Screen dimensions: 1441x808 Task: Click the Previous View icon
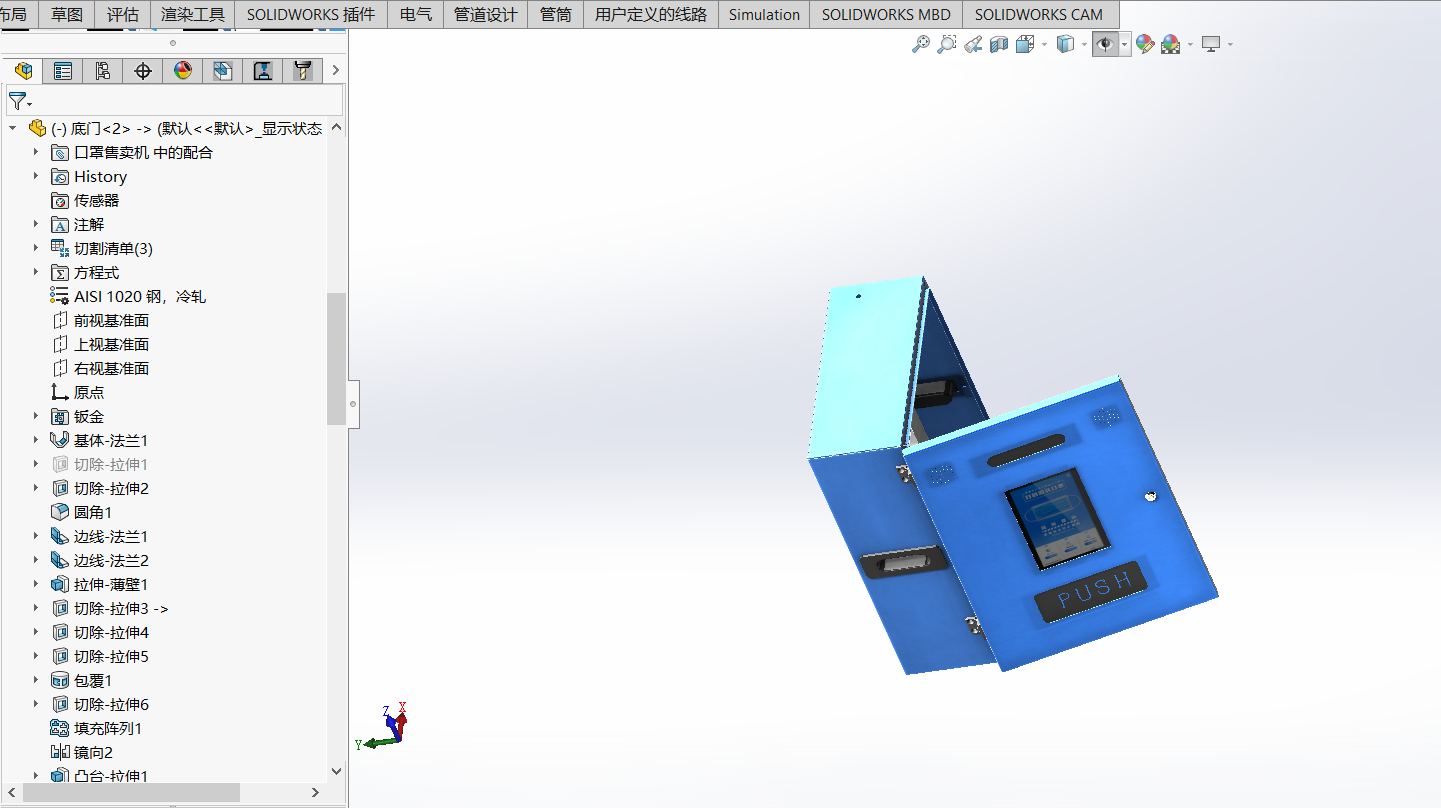(973, 44)
